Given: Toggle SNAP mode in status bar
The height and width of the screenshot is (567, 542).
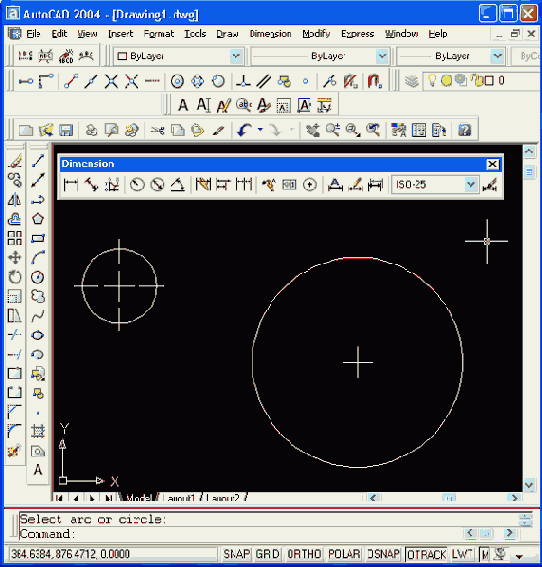Looking at the screenshot, I should (236, 554).
